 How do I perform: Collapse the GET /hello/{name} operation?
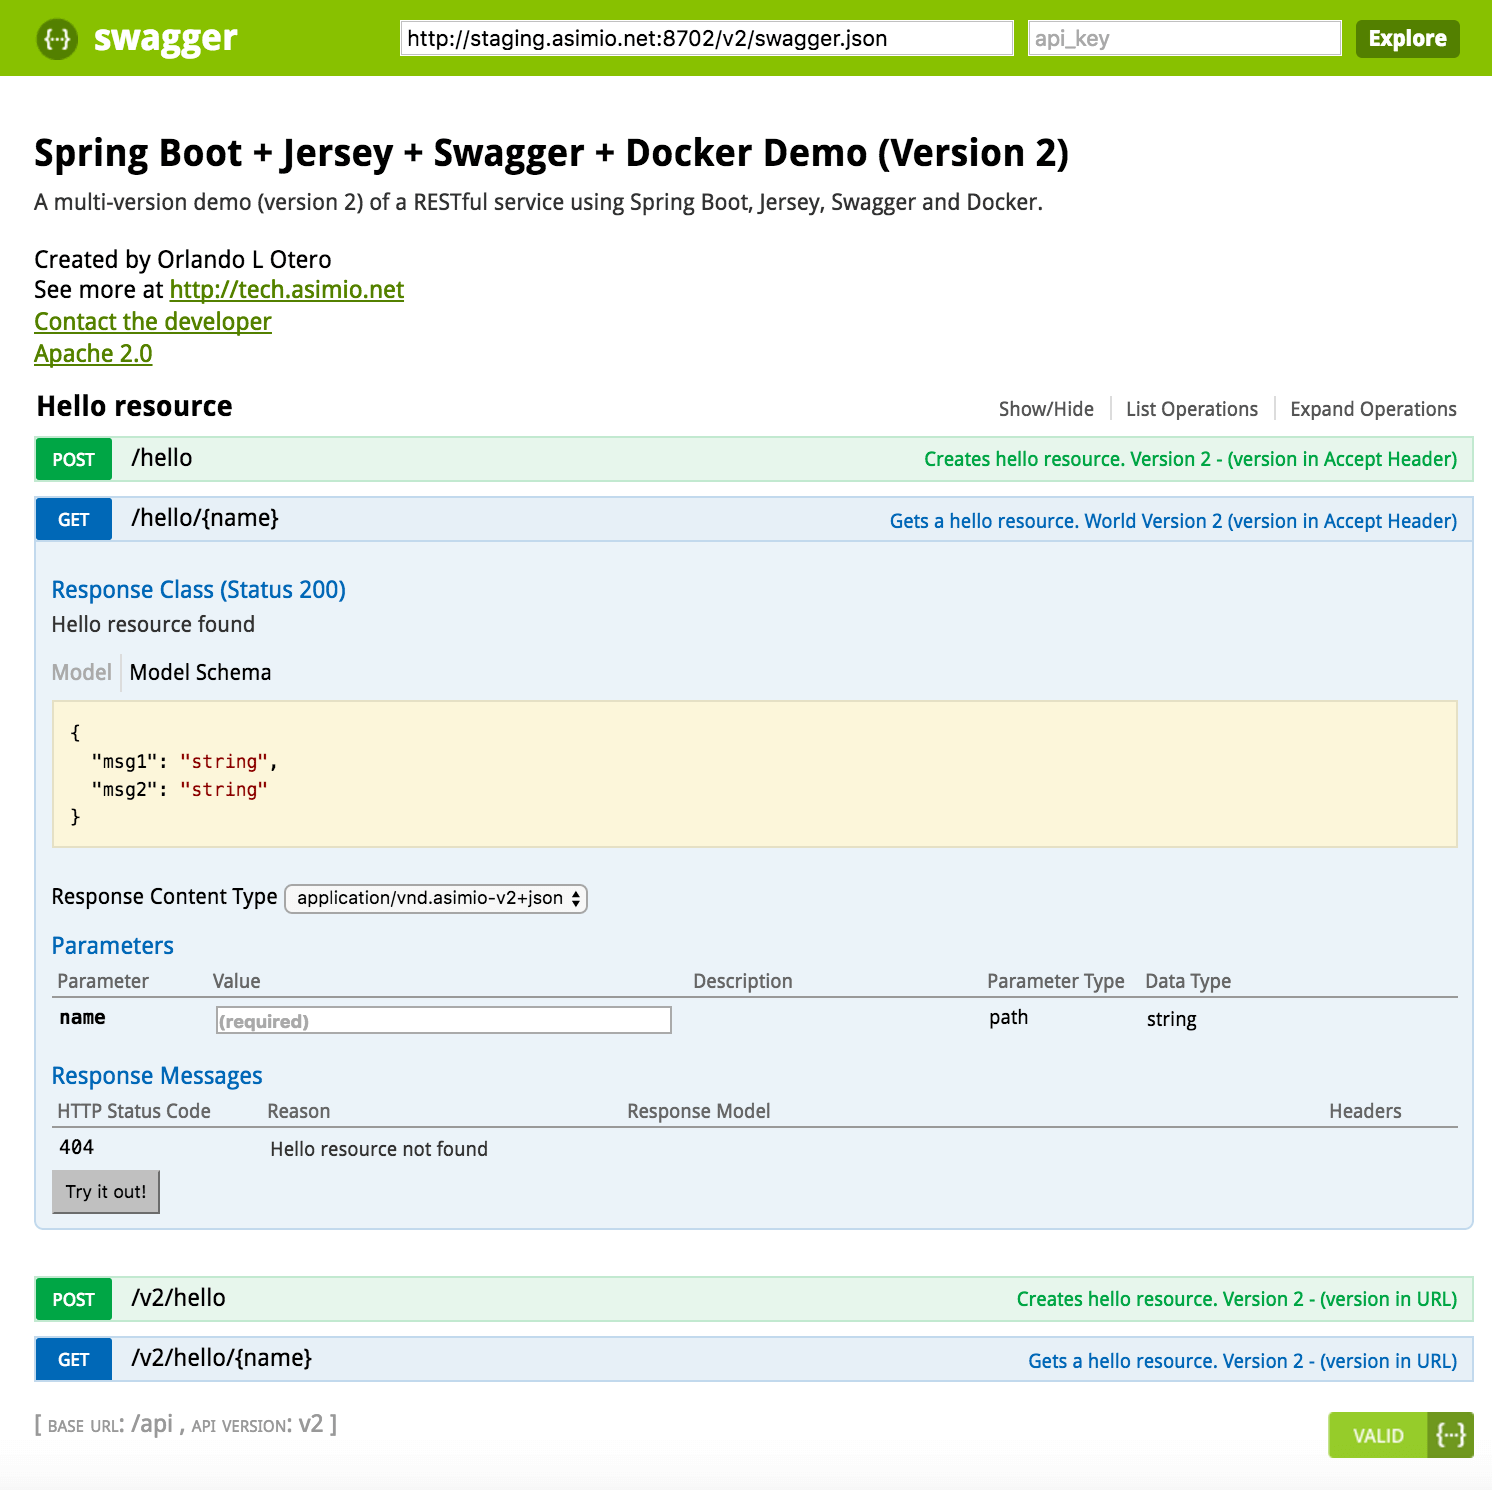click(x=205, y=518)
